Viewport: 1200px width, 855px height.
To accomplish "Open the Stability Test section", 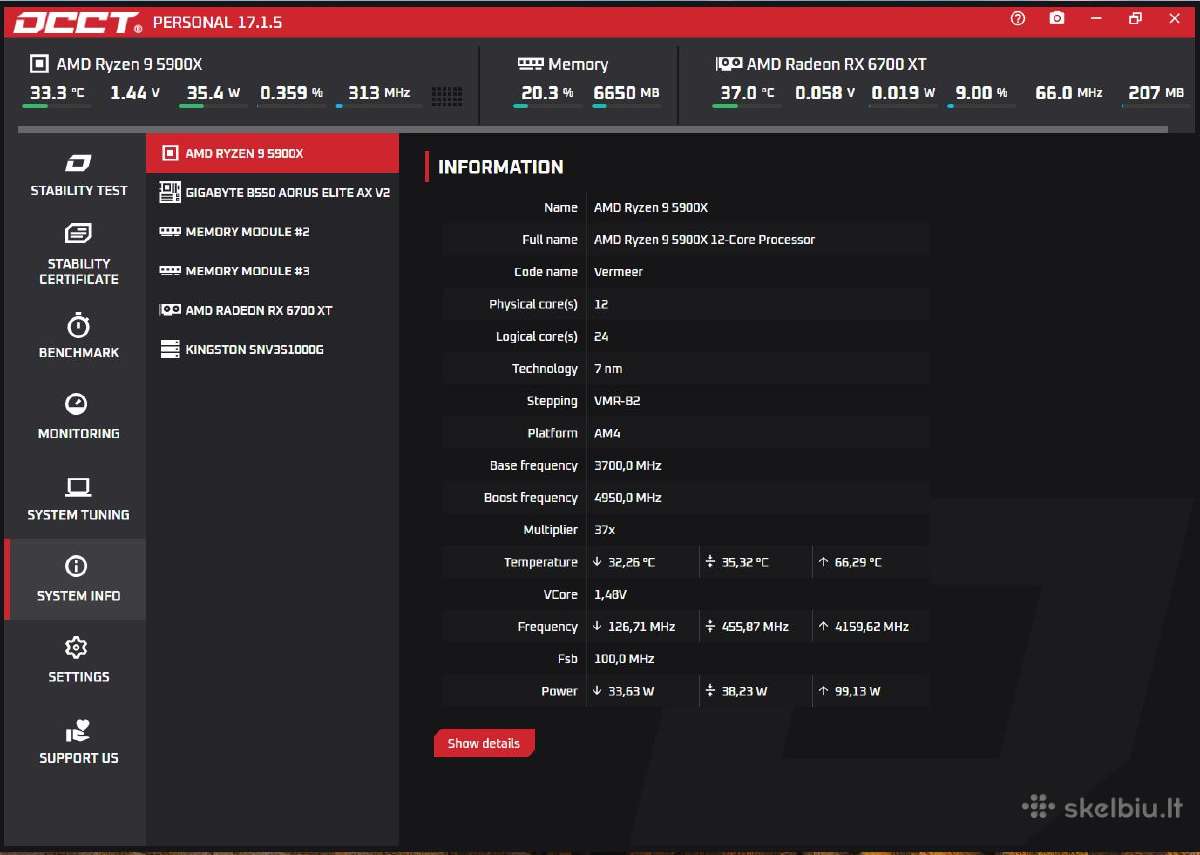I will point(78,175).
